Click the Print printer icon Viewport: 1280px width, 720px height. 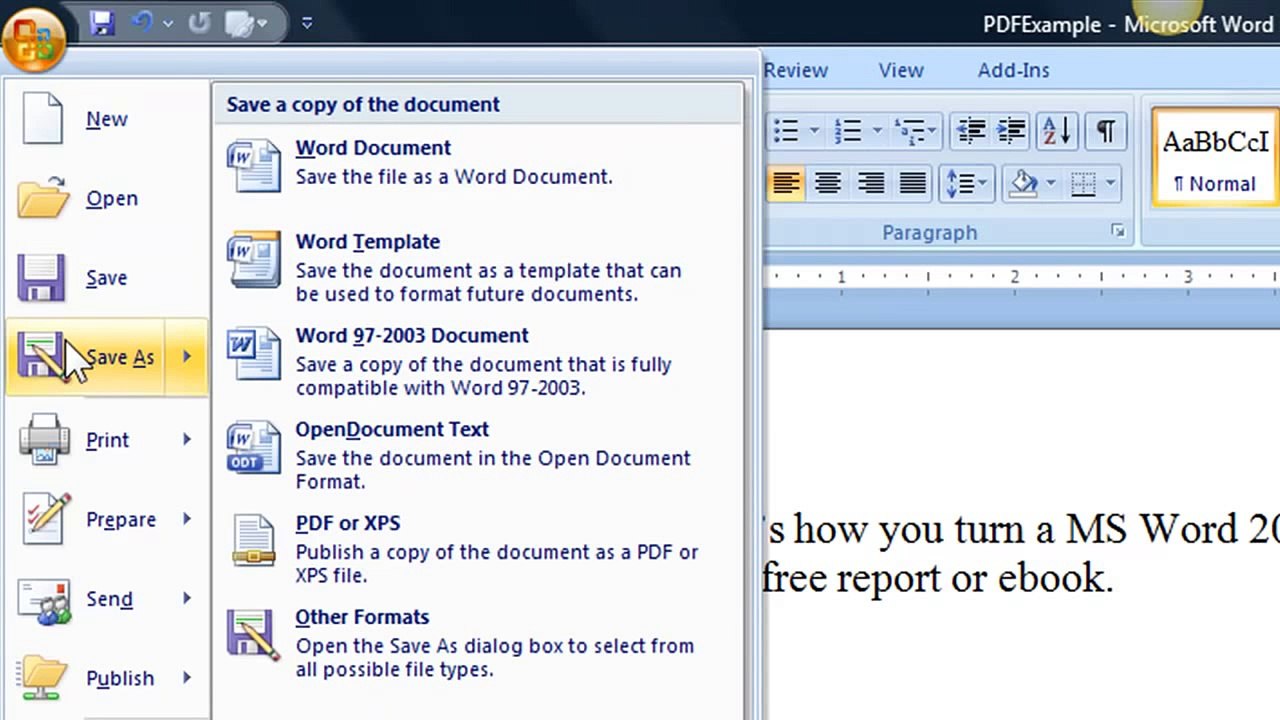(x=44, y=439)
